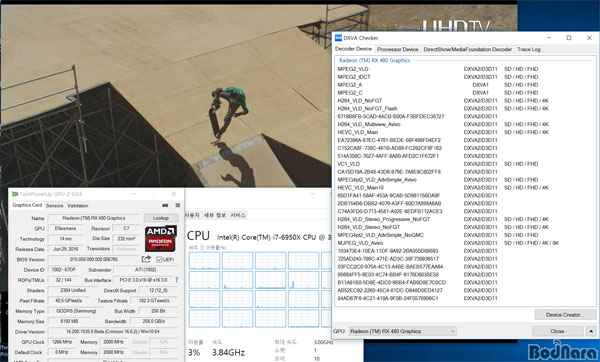Click the first CPU core graph in Task Manager
This screenshot has width=600, height=362.
click(204, 261)
